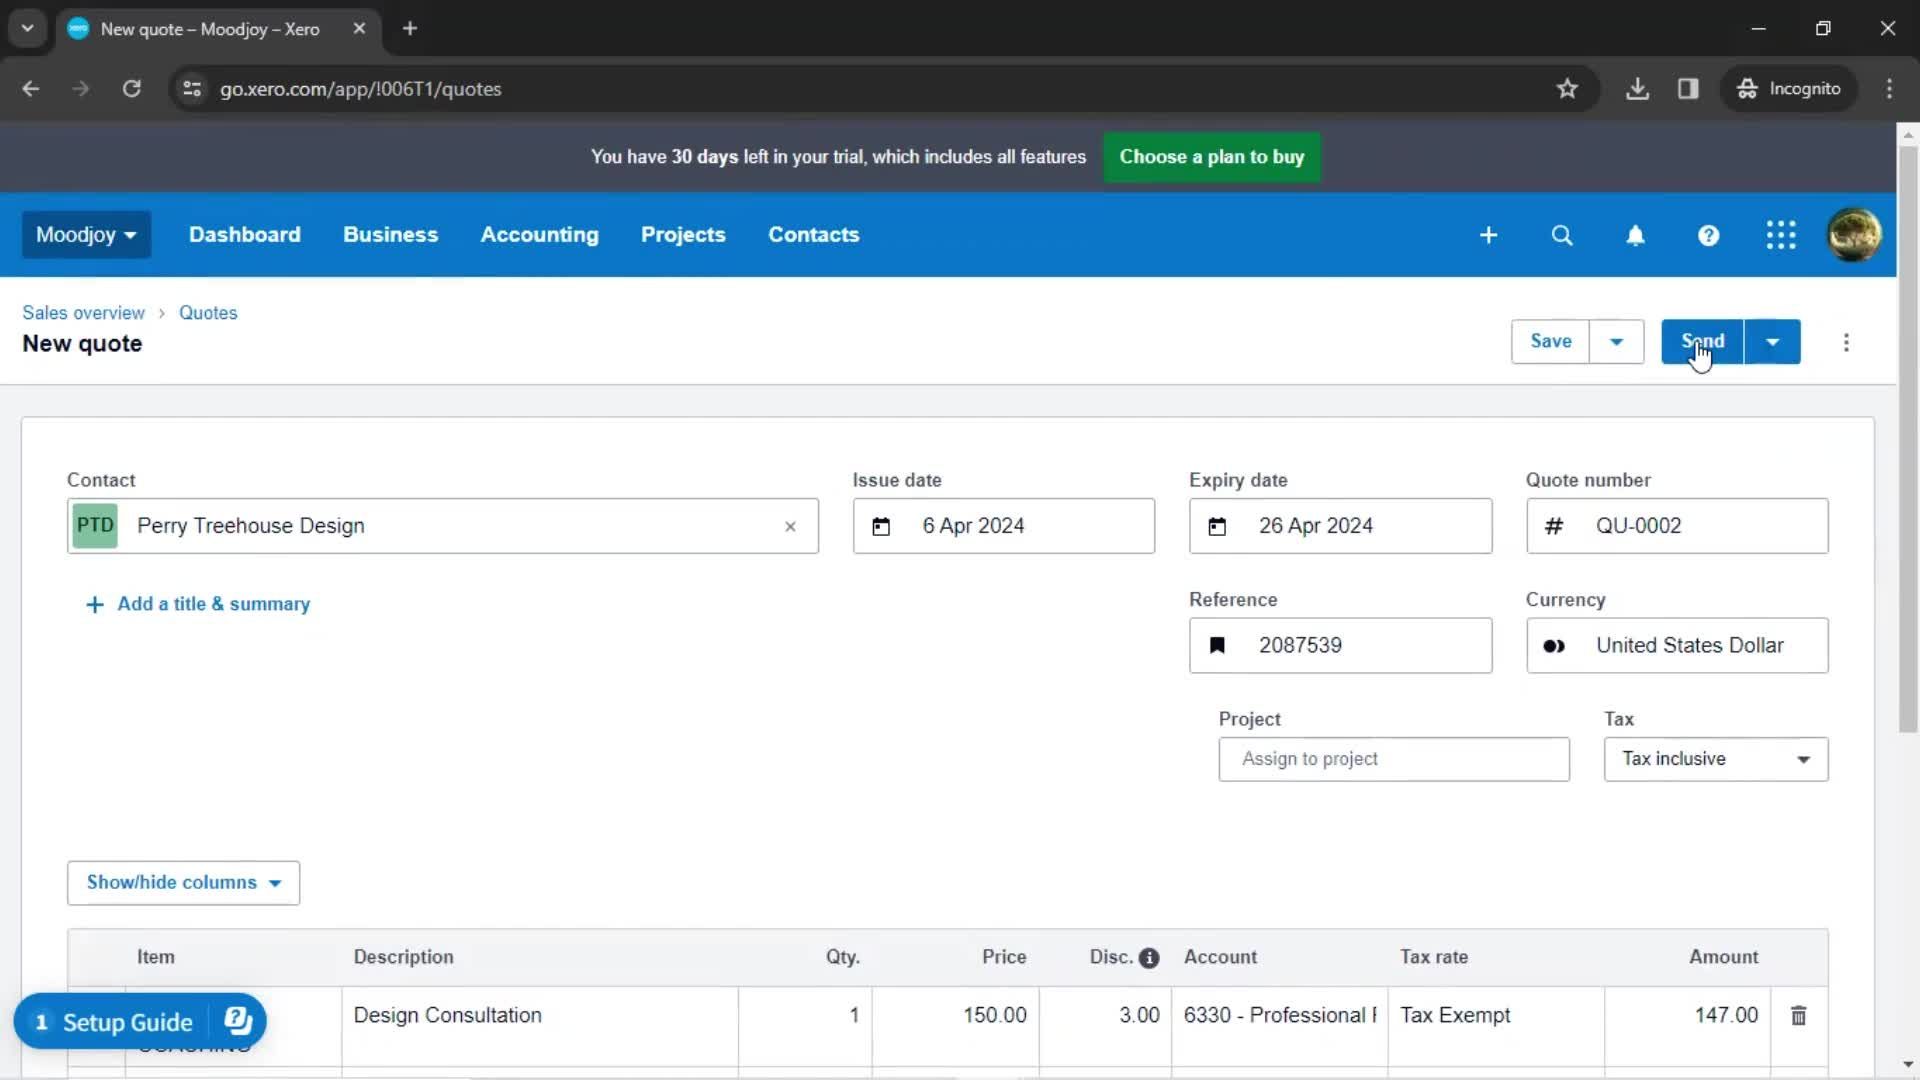Image resolution: width=1920 pixels, height=1080 pixels.
Task: Open Chrome three-dot menu
Action: point(1889,89)
